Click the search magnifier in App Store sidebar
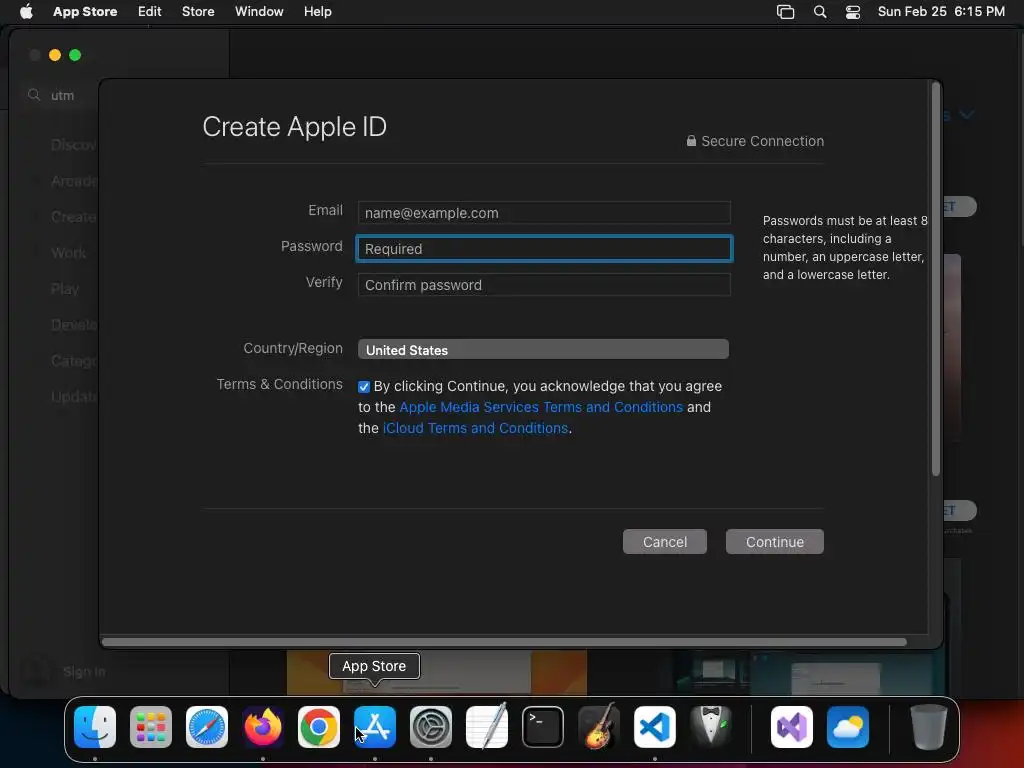1024x768 pixels. coord(34,95)
